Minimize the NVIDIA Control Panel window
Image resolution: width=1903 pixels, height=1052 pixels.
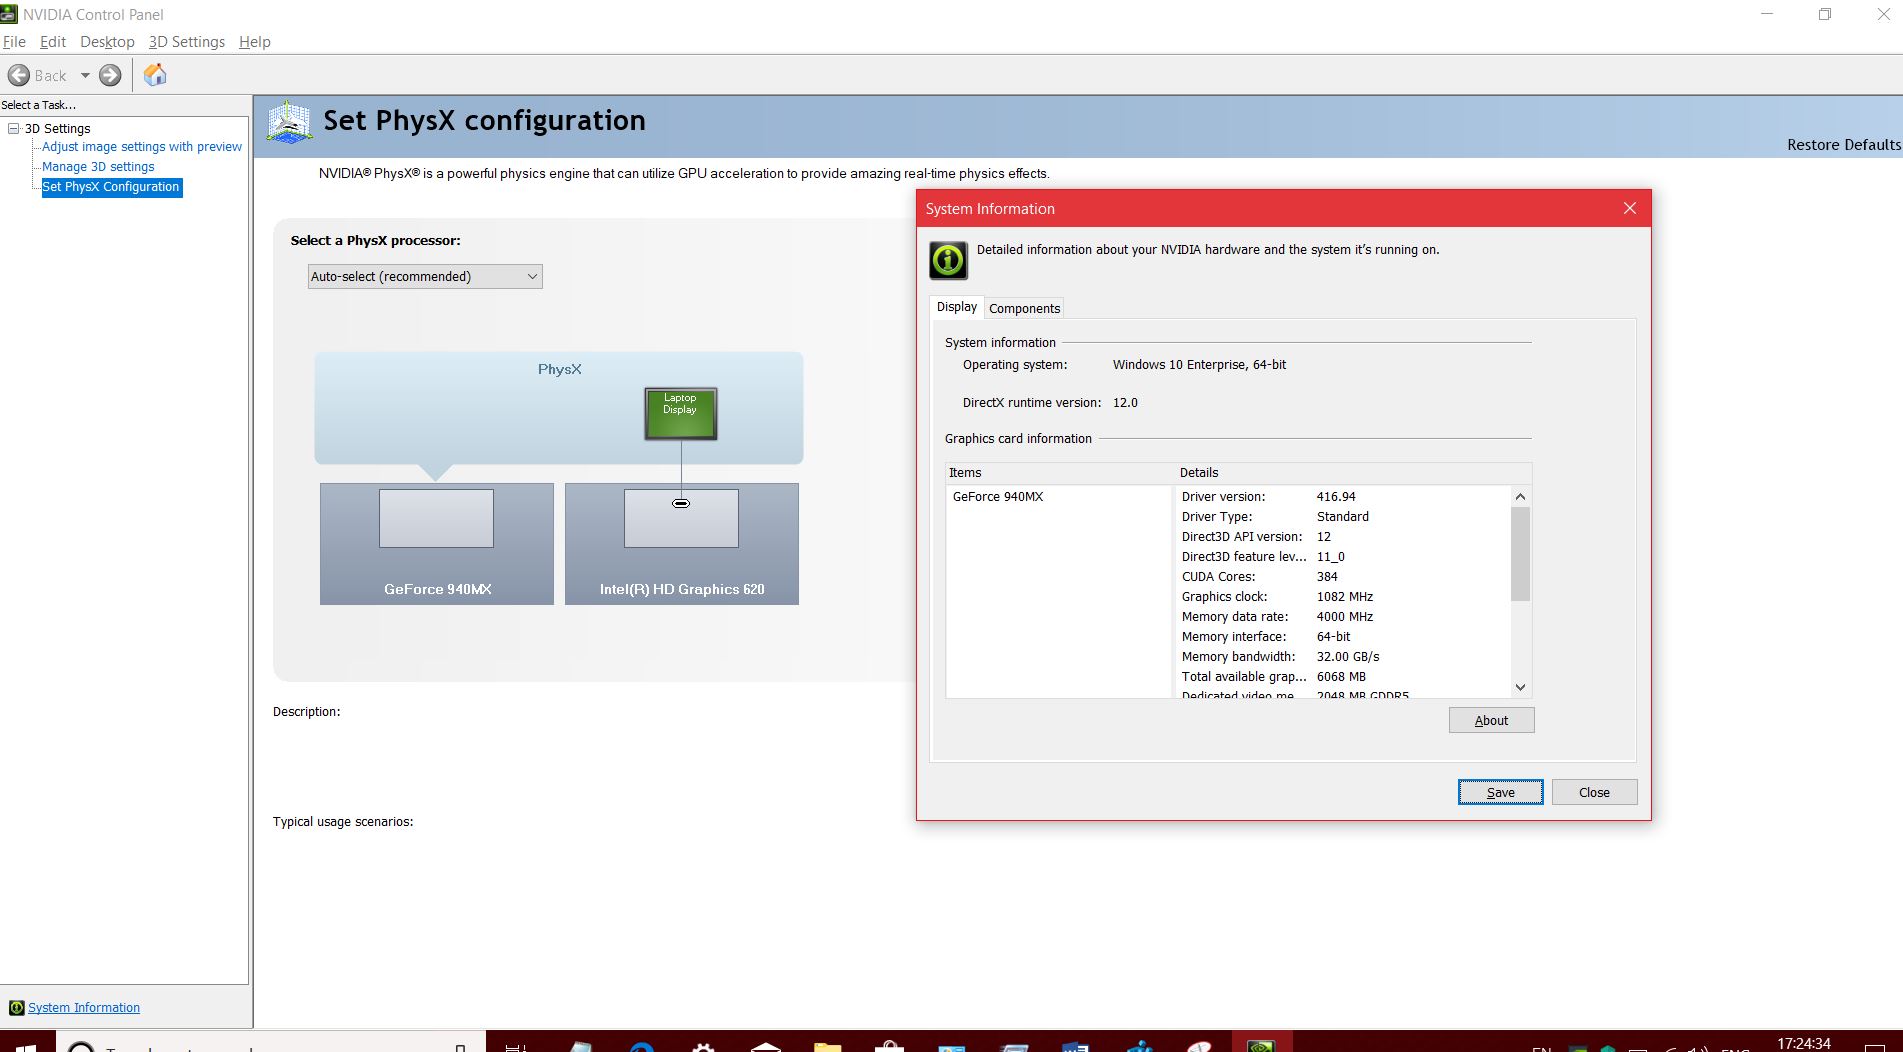1767,14
